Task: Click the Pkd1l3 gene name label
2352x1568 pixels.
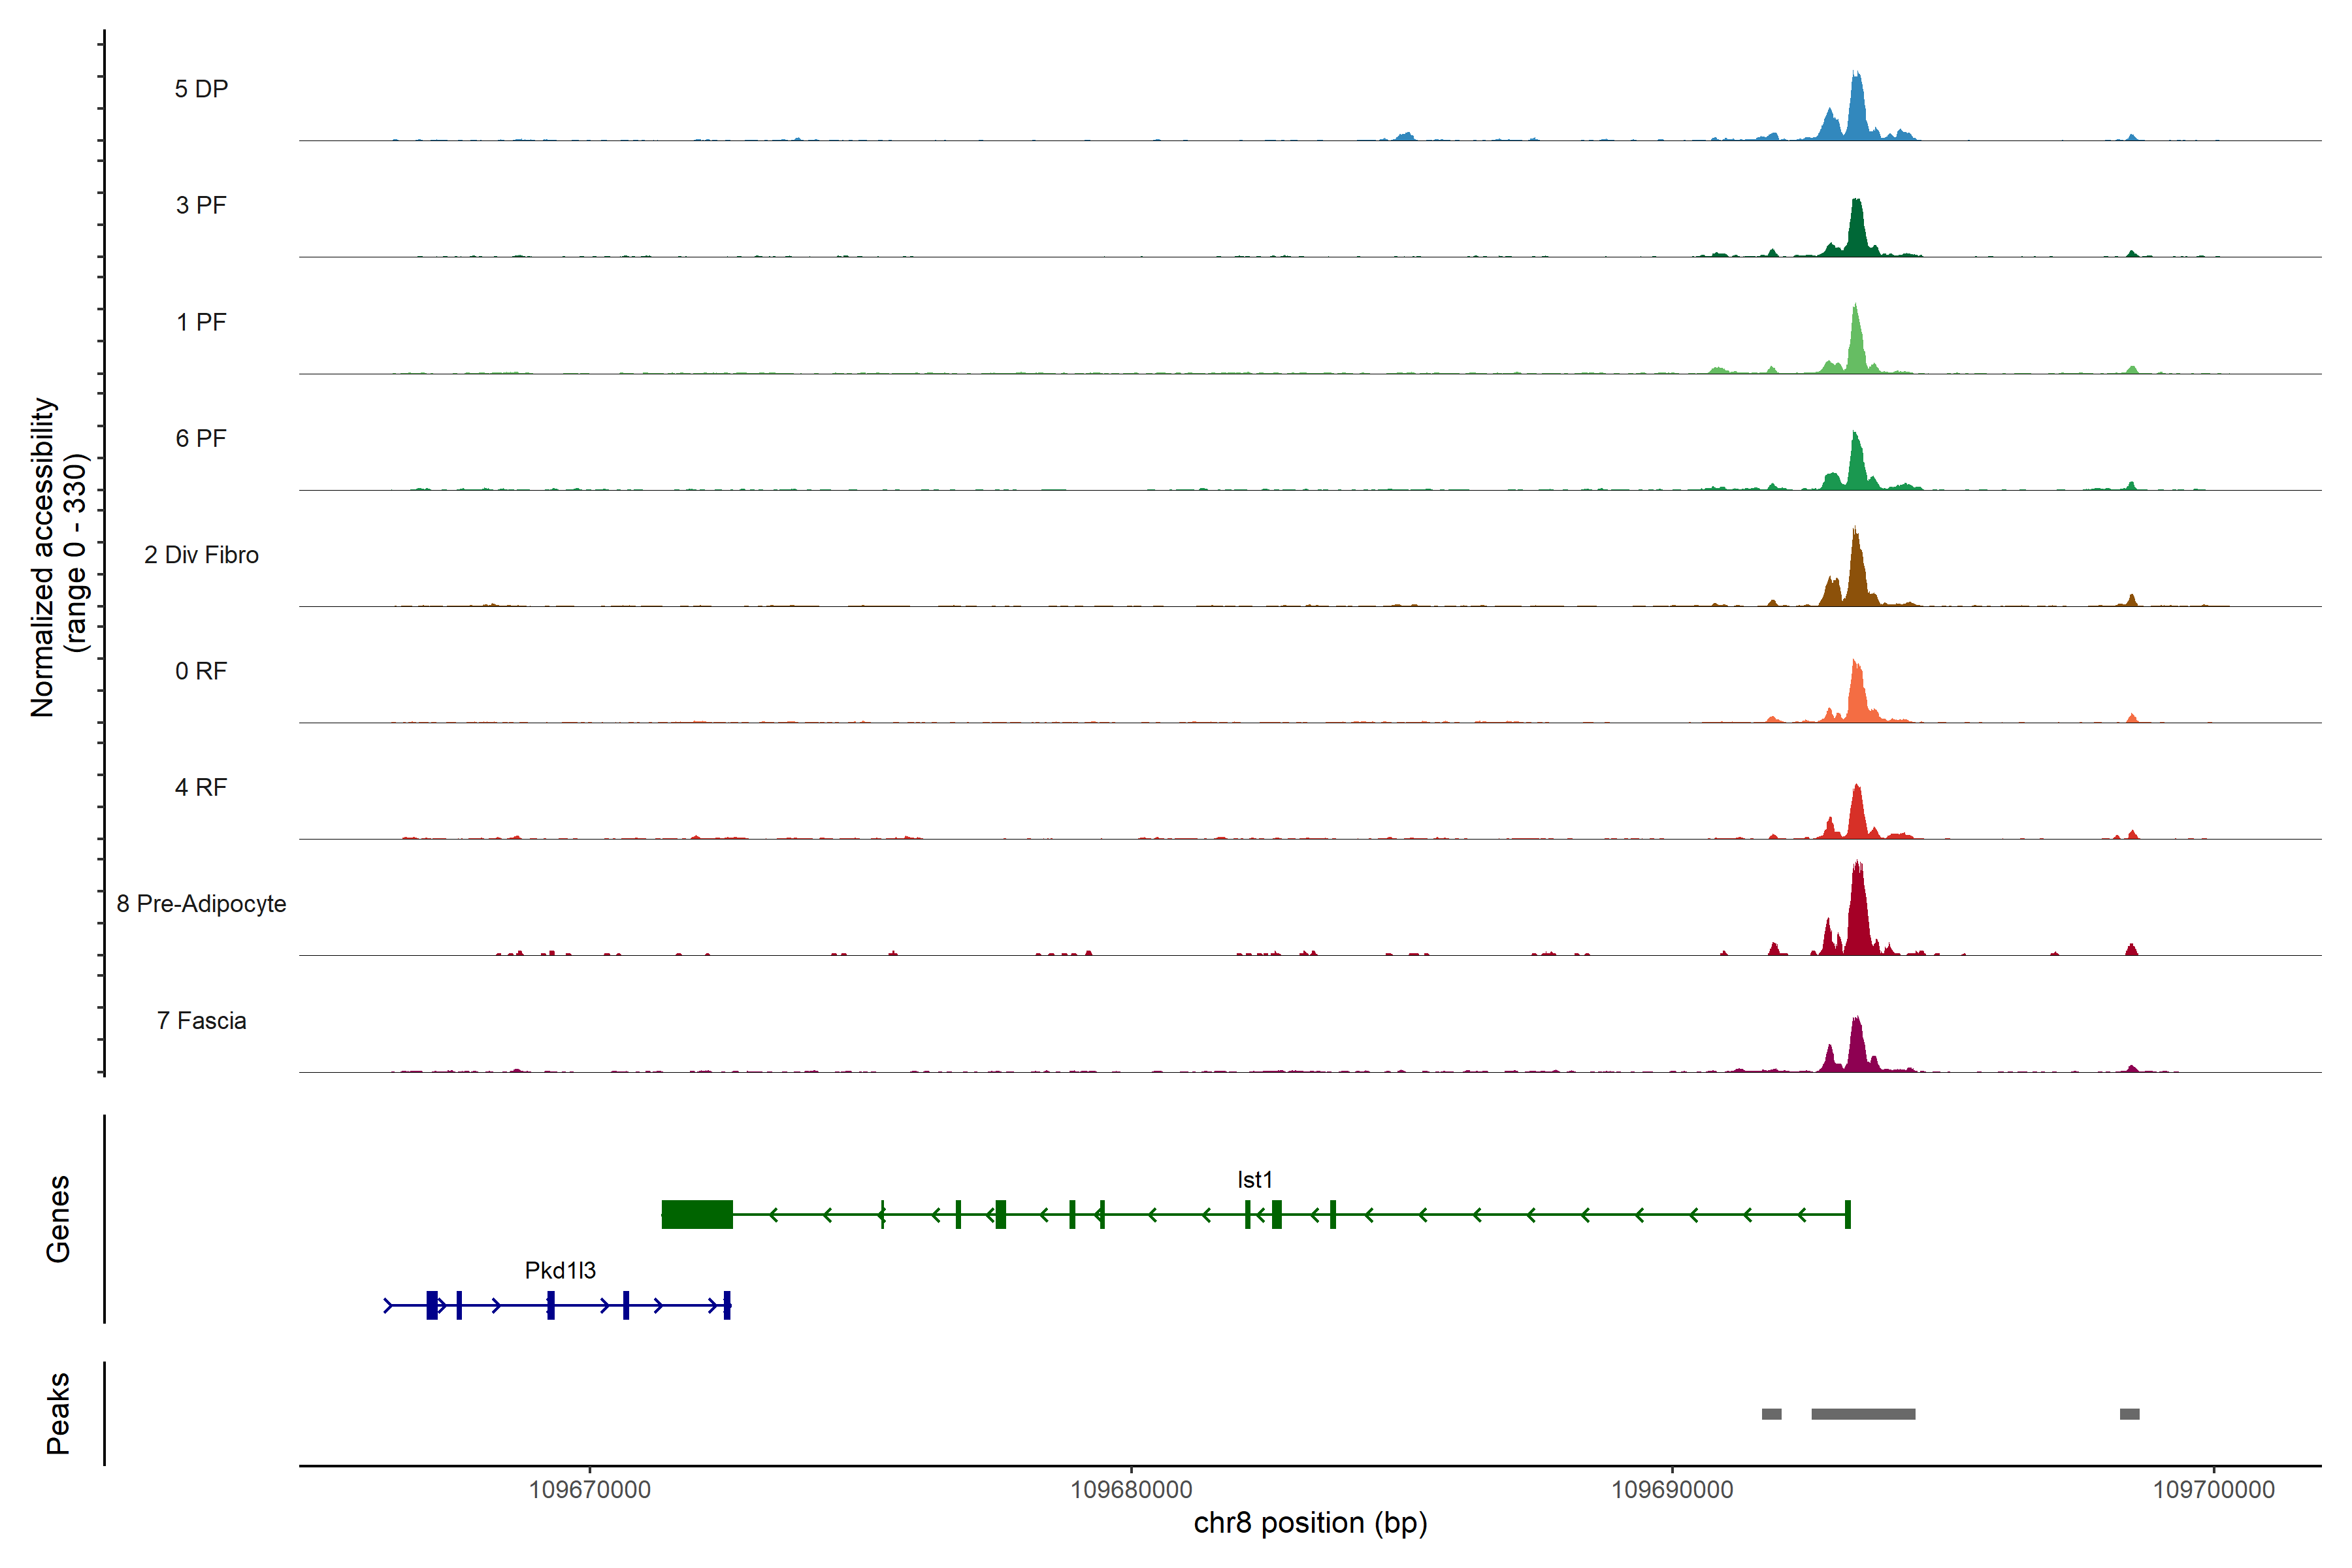Action: [x=560, y=1271]
